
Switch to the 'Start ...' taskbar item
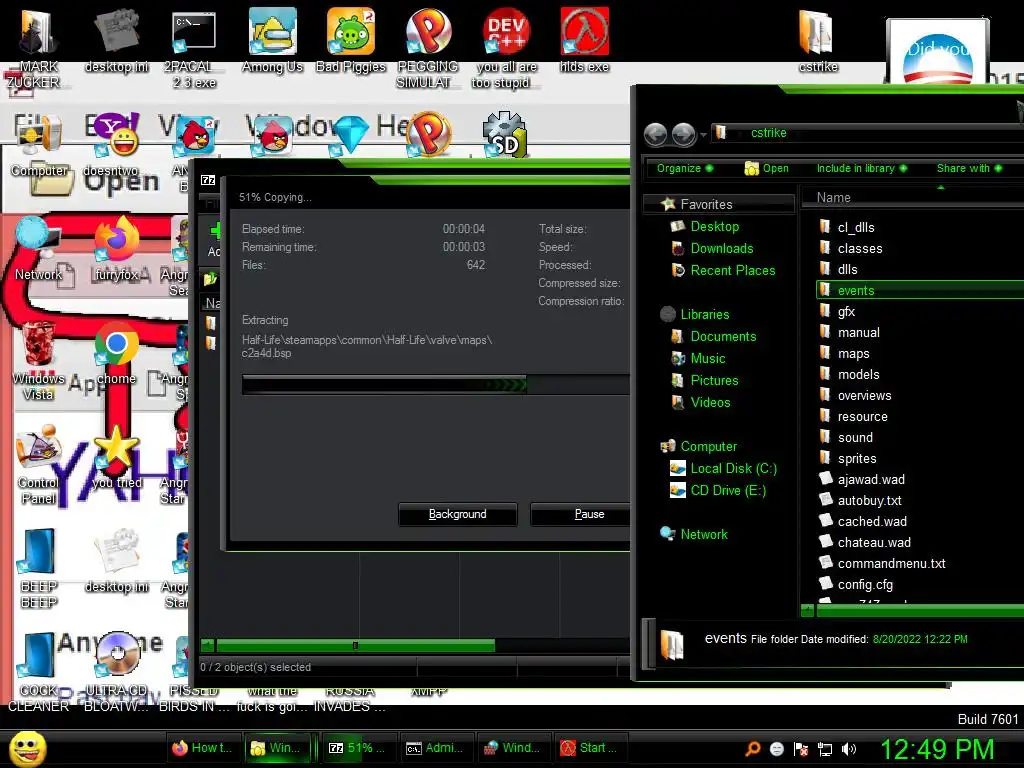point(589,748)
